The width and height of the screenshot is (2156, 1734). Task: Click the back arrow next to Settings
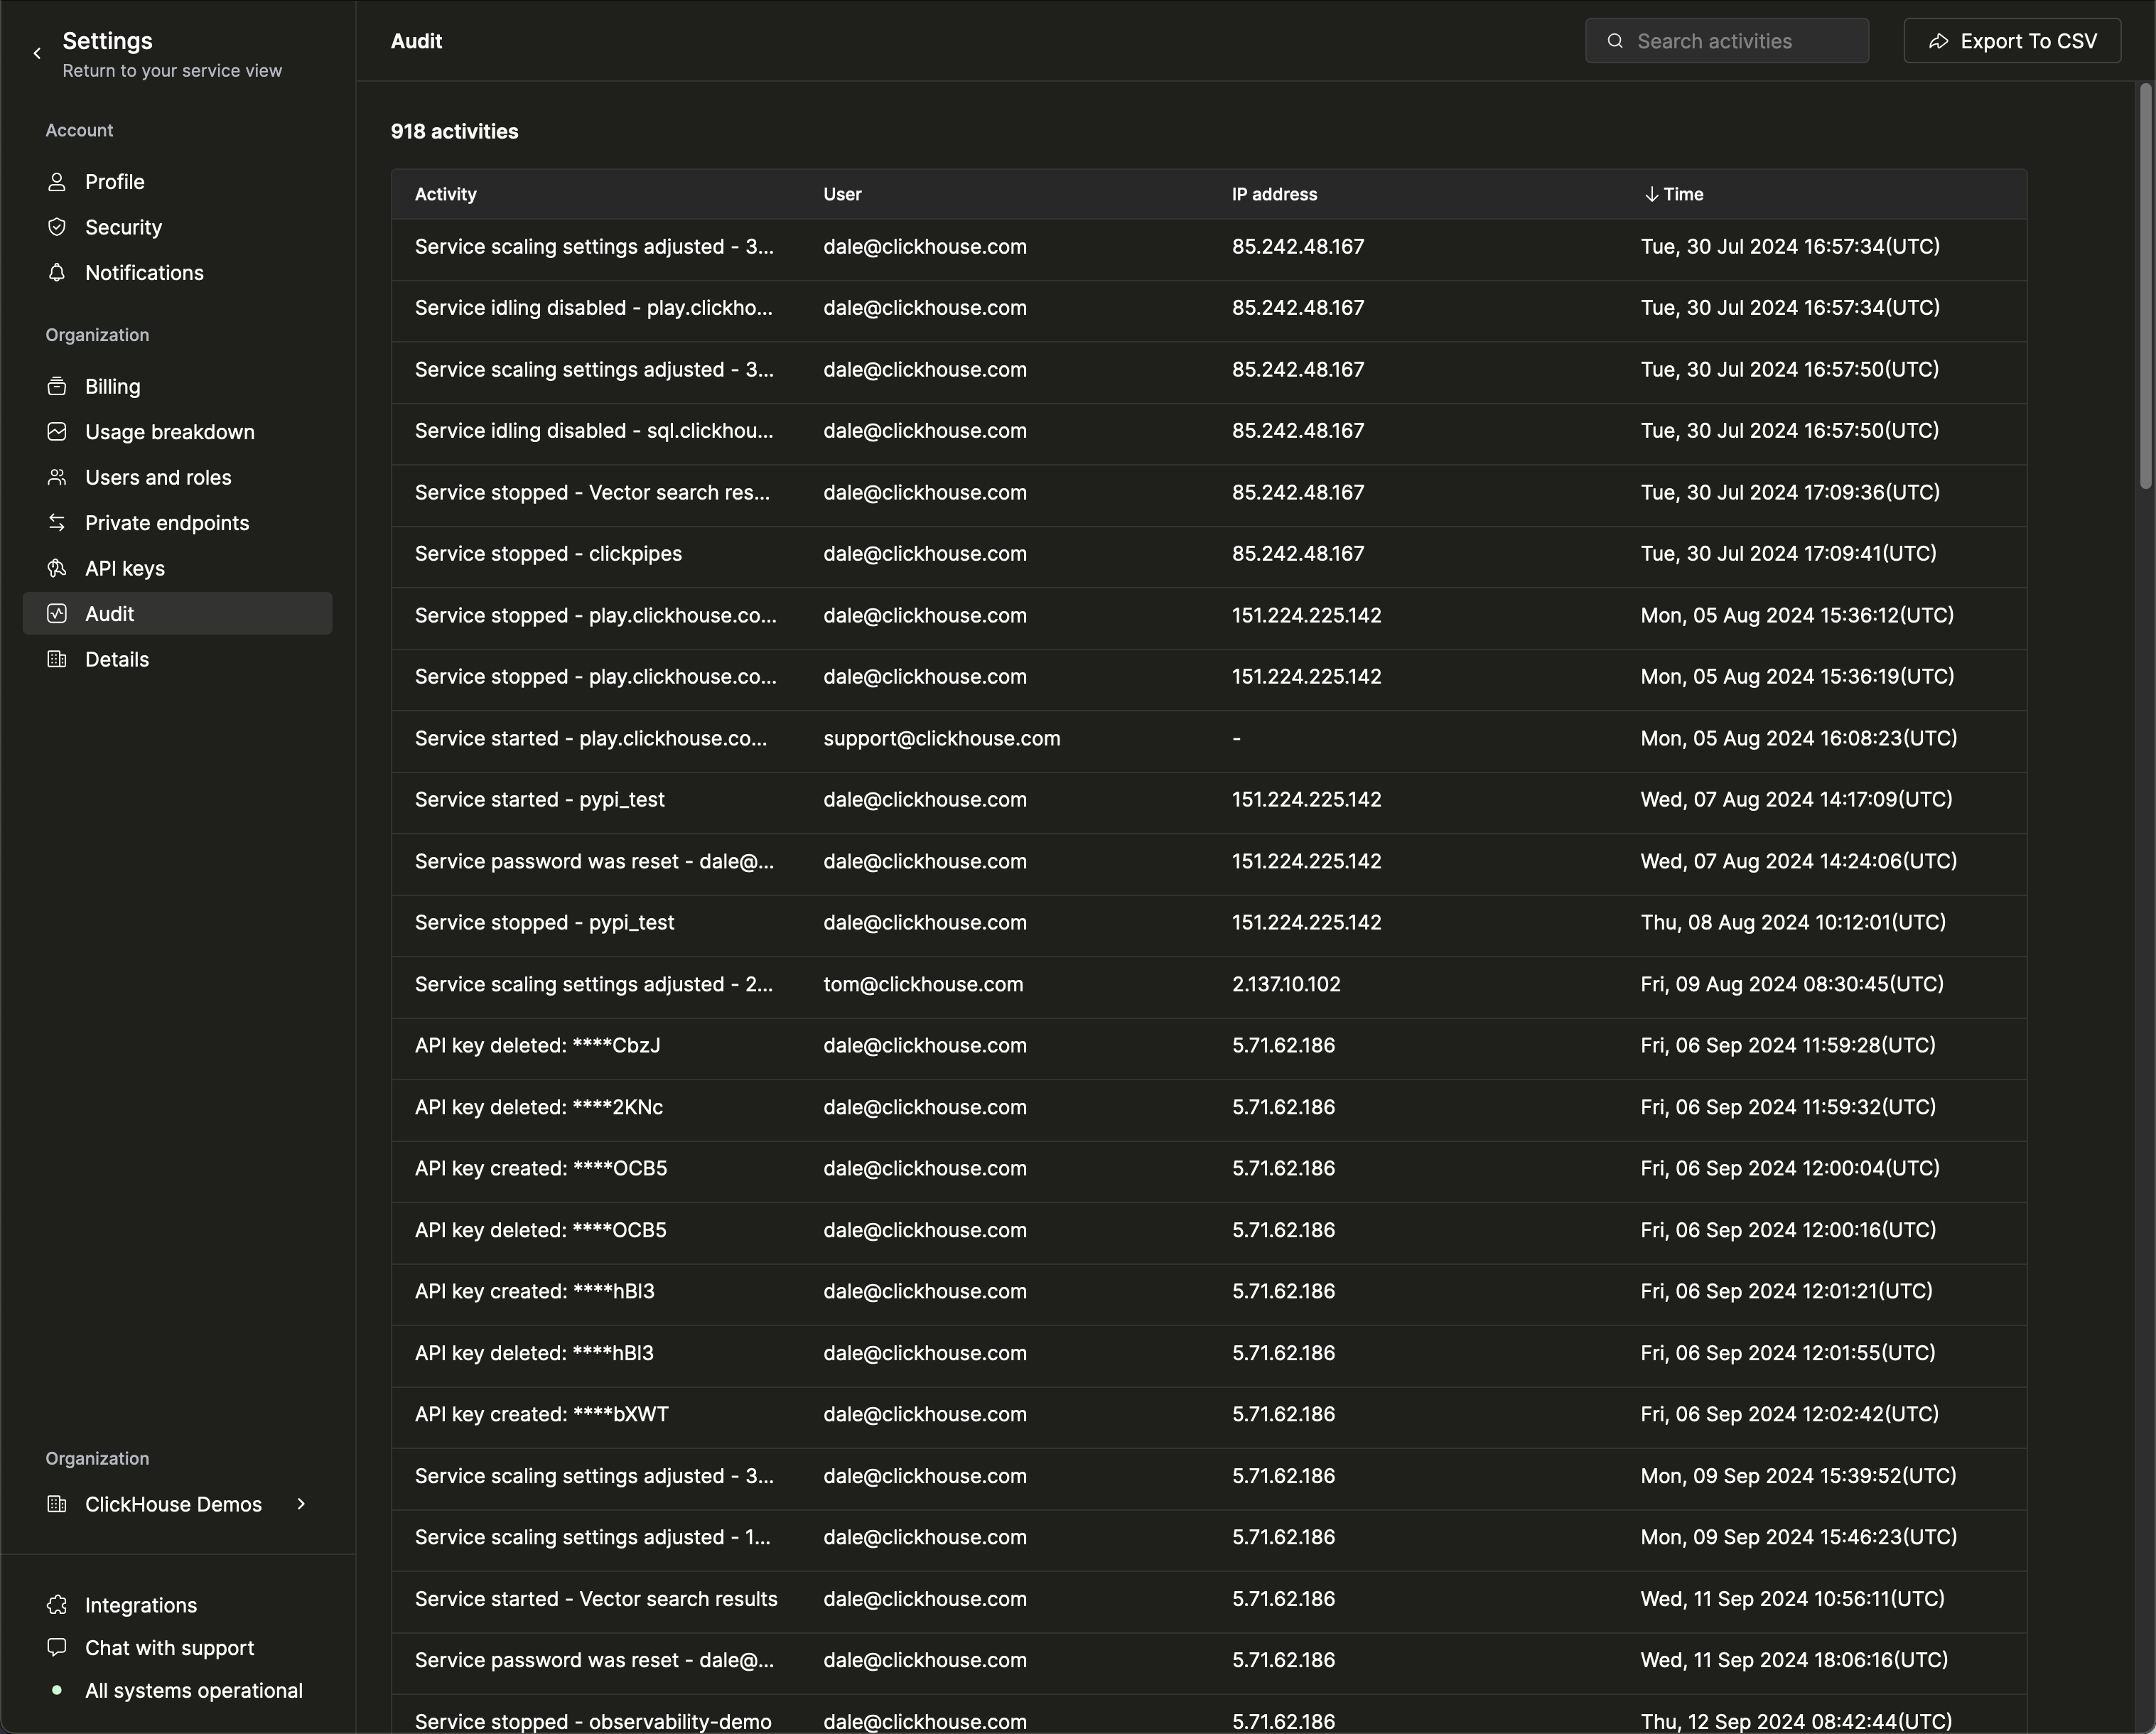(x=37, y=54)
